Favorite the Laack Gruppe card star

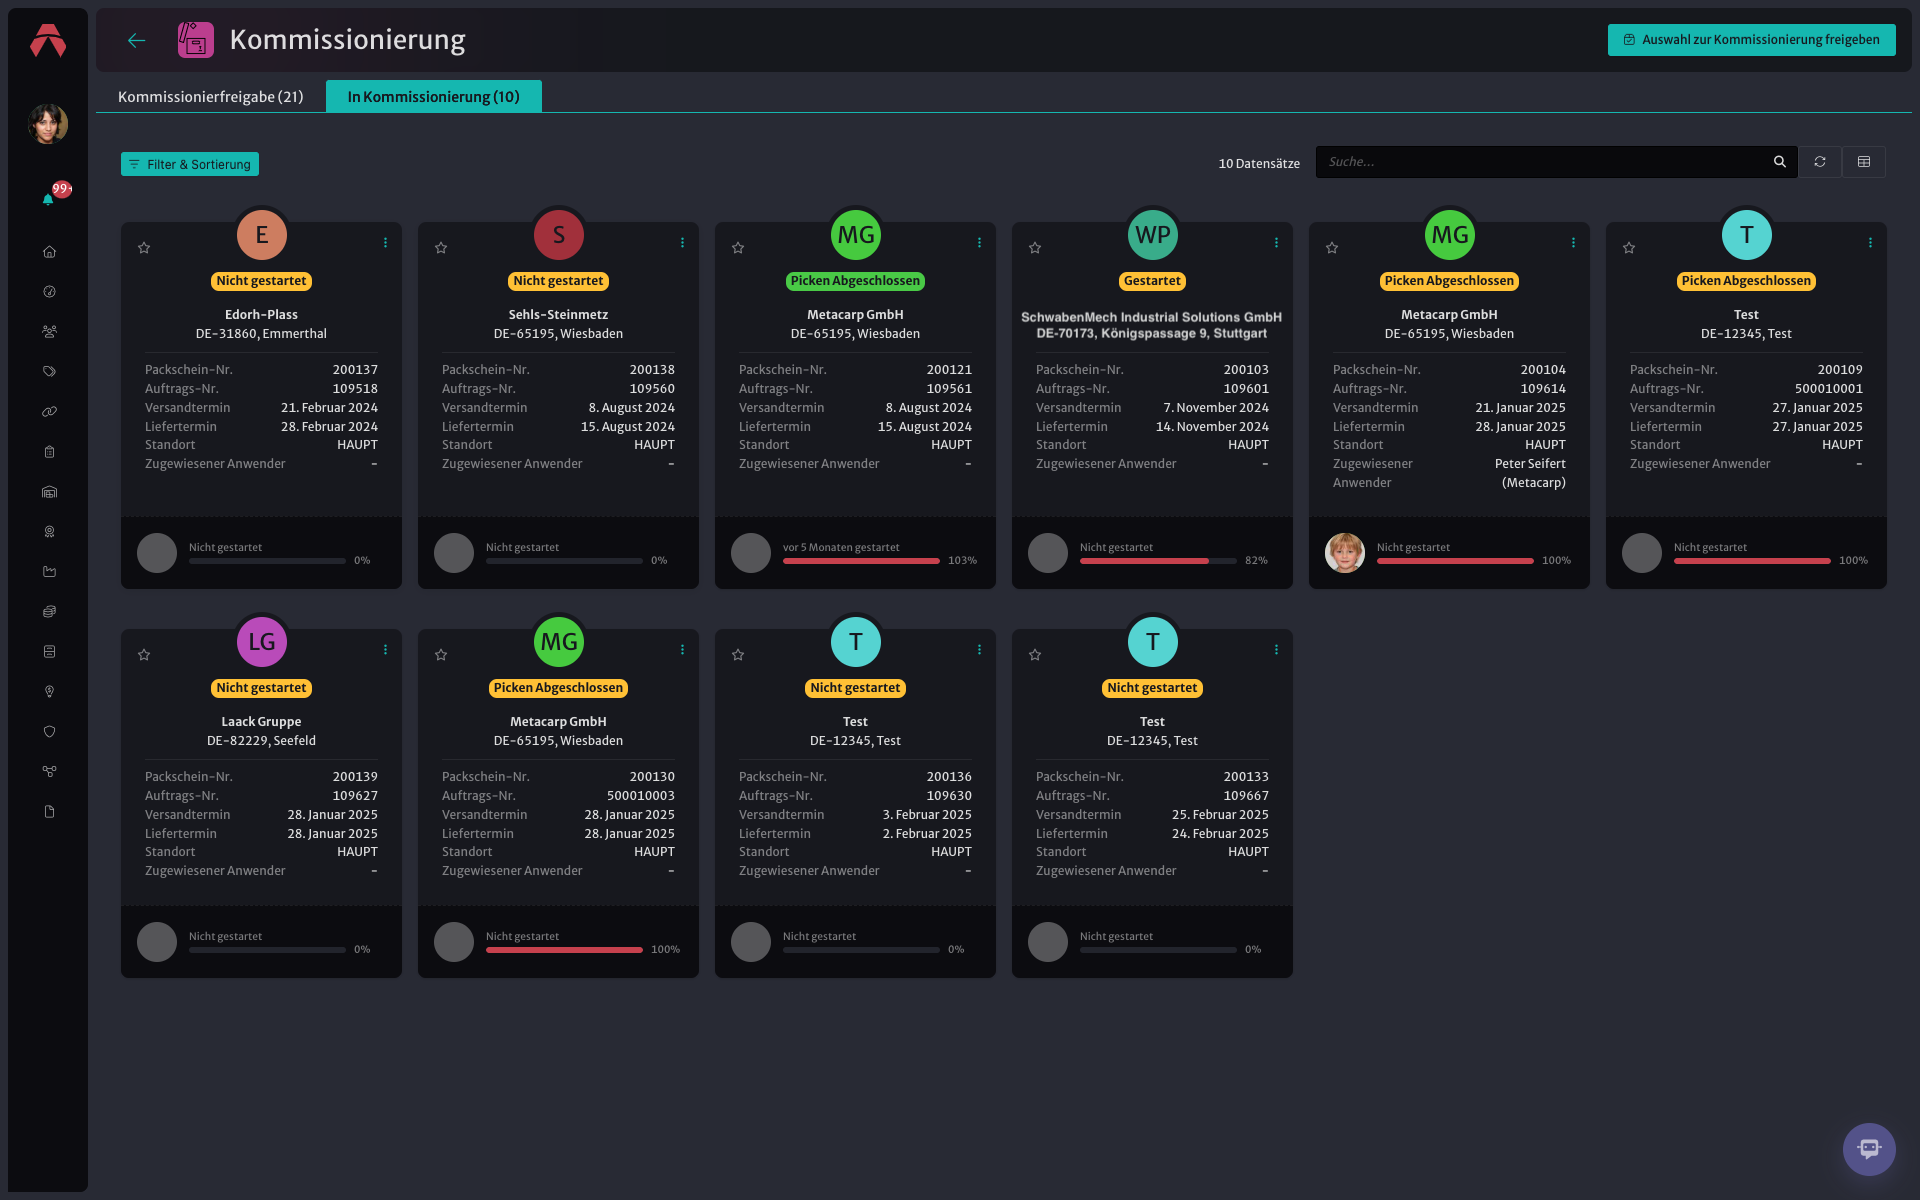(x=144, y=655)
